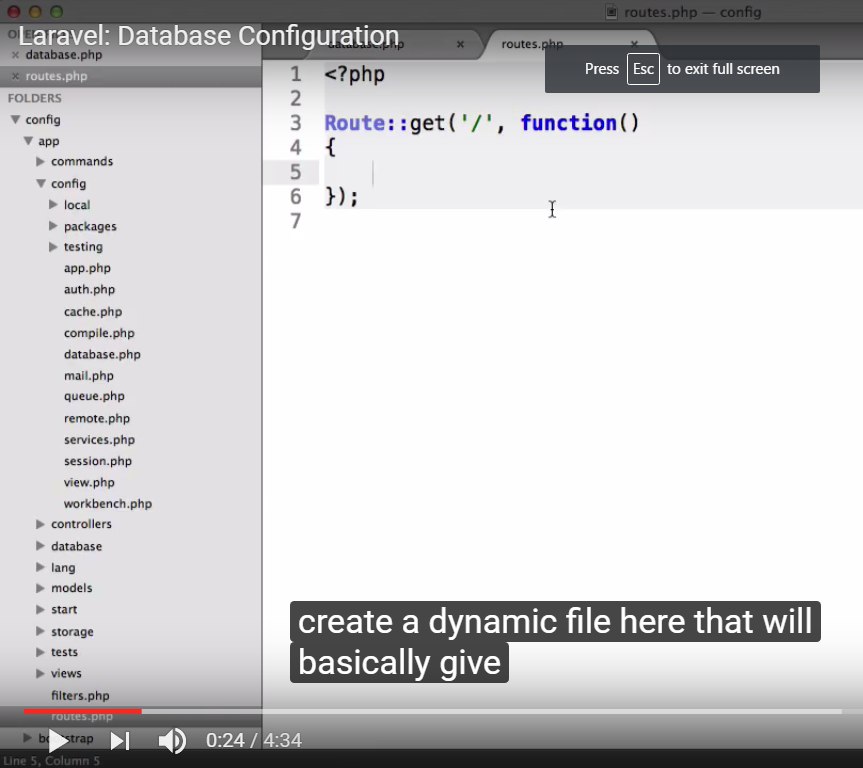The image size is (863, 768).
Task: Collapse the top-level config folder
Action: click(x=15, y=119)
